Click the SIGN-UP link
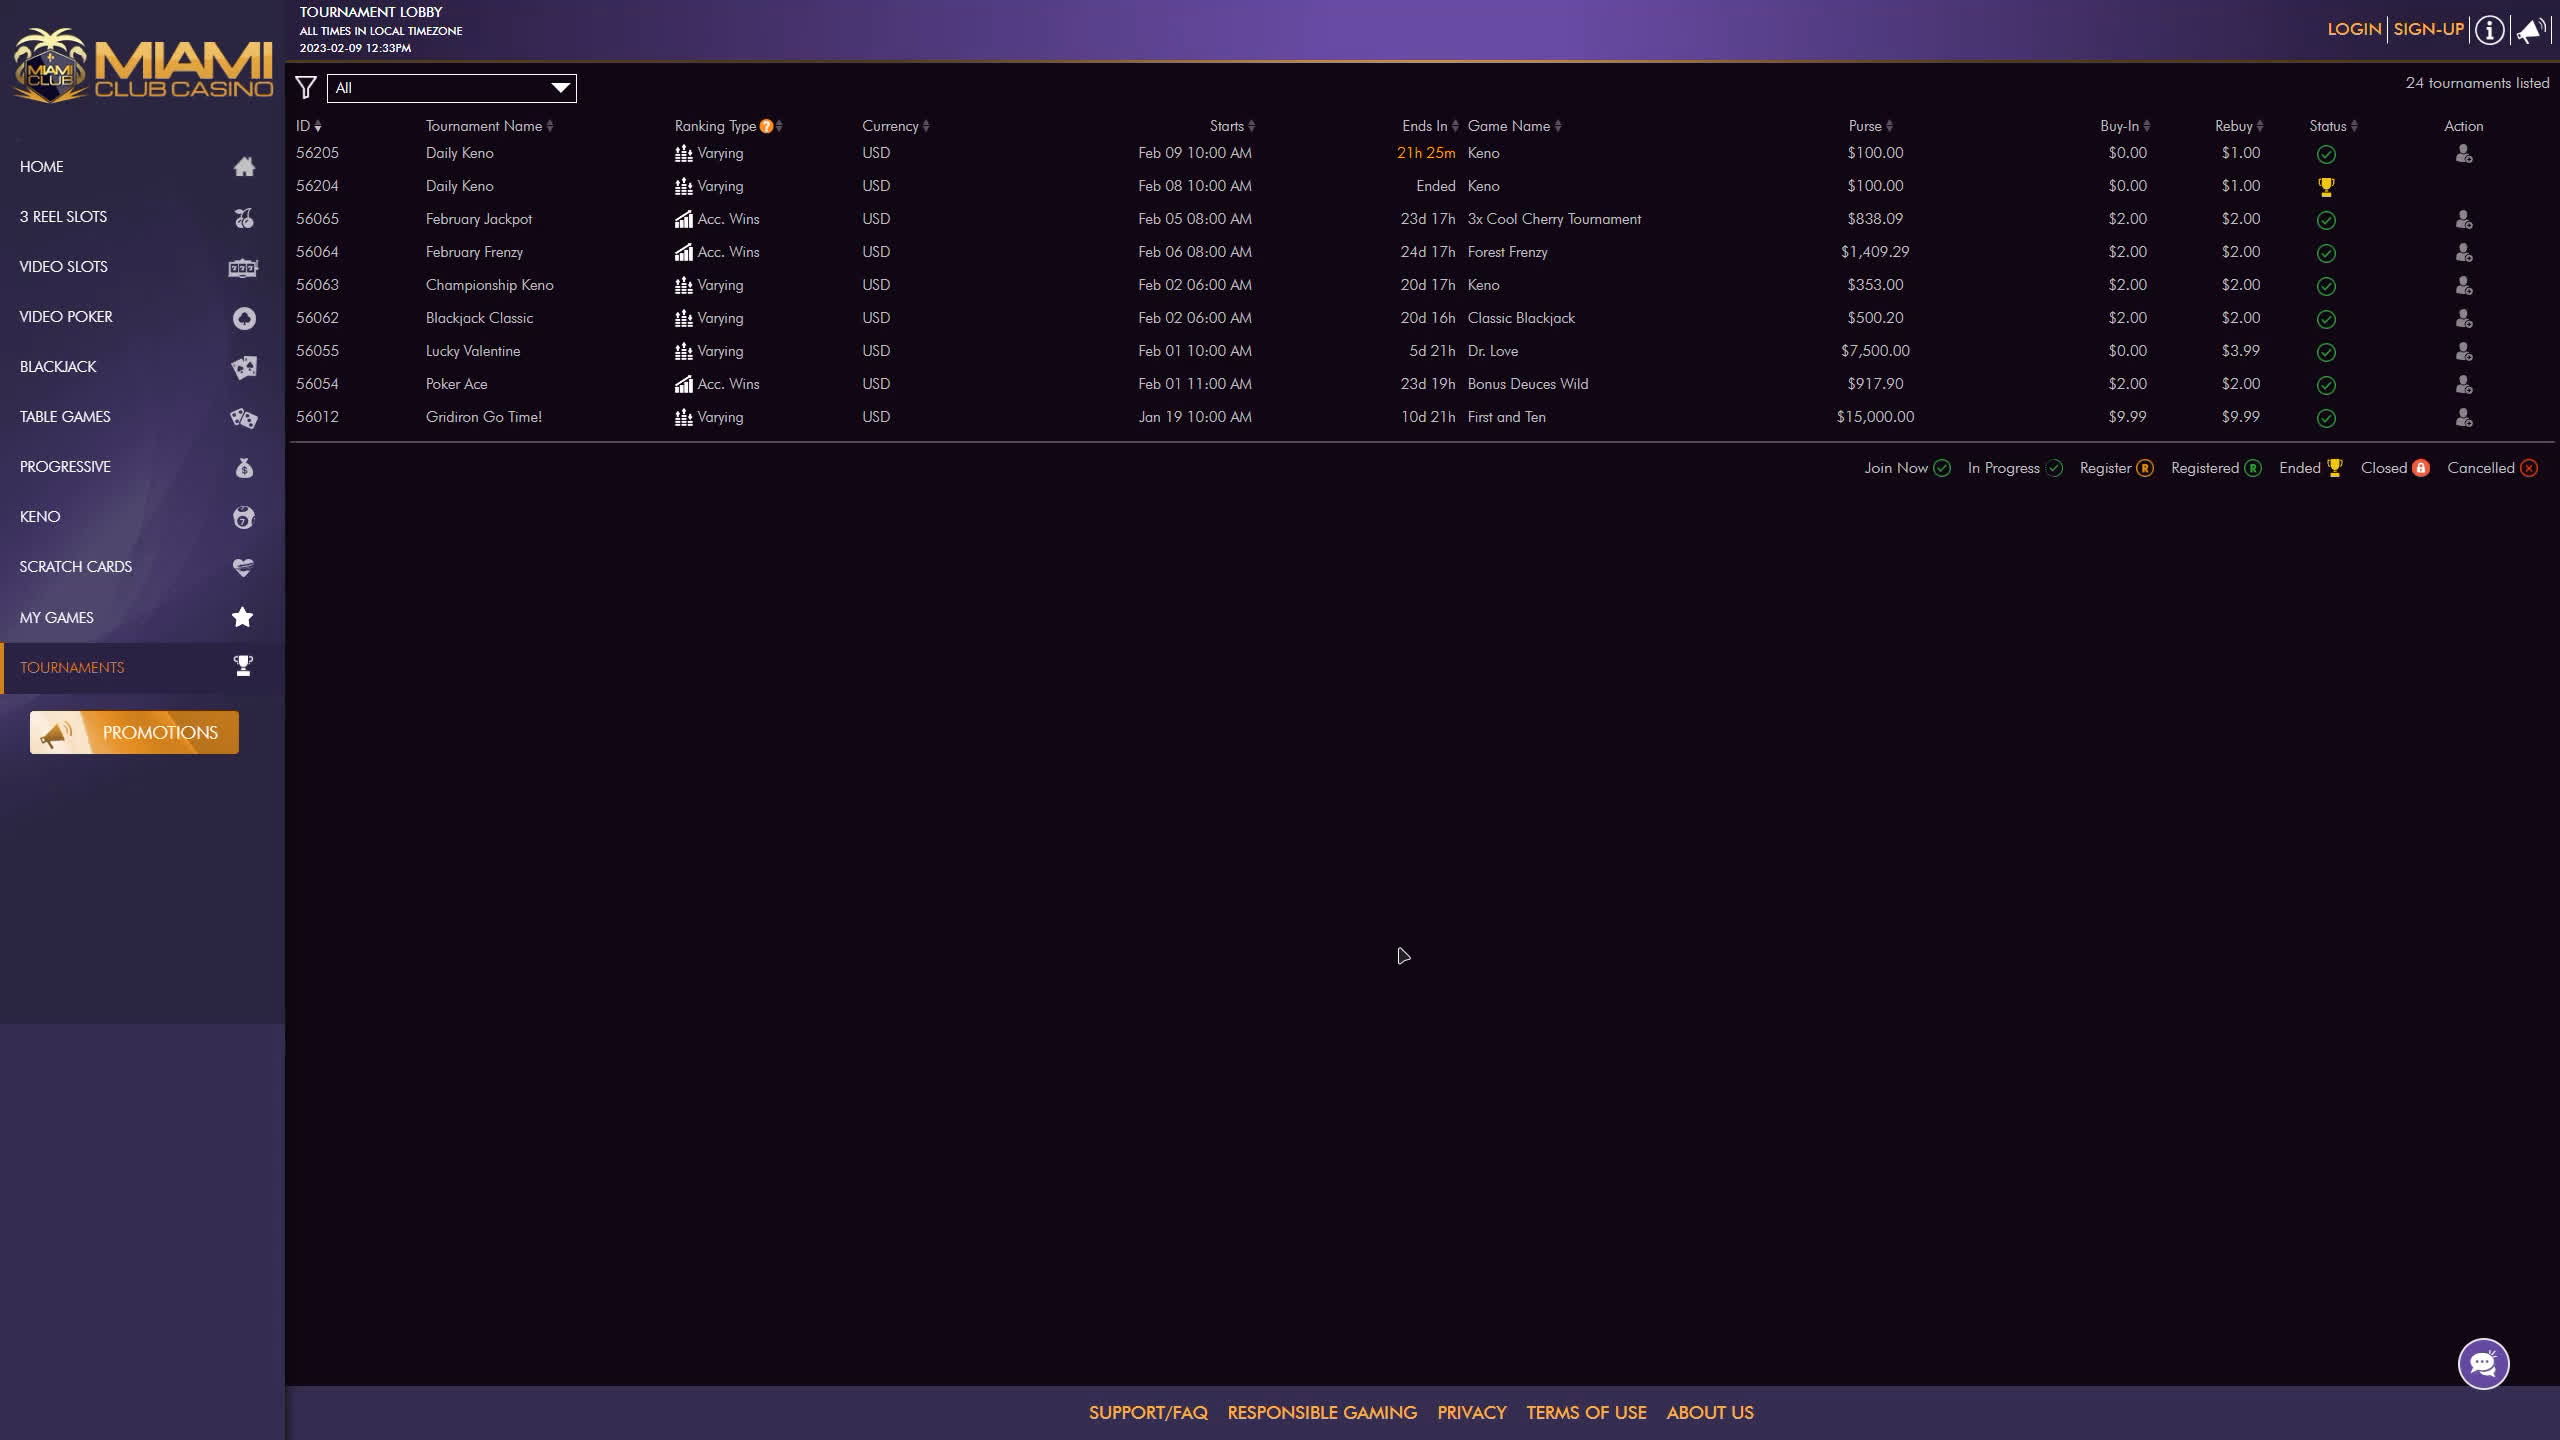The image size is (2560, 1440). pos(2428,29)
